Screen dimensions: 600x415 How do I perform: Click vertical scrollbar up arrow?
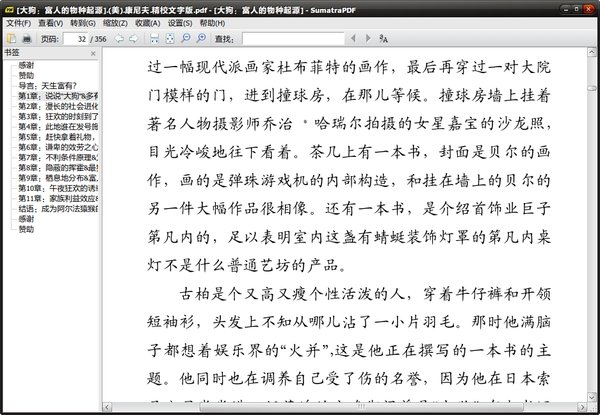tap(592, 52)
